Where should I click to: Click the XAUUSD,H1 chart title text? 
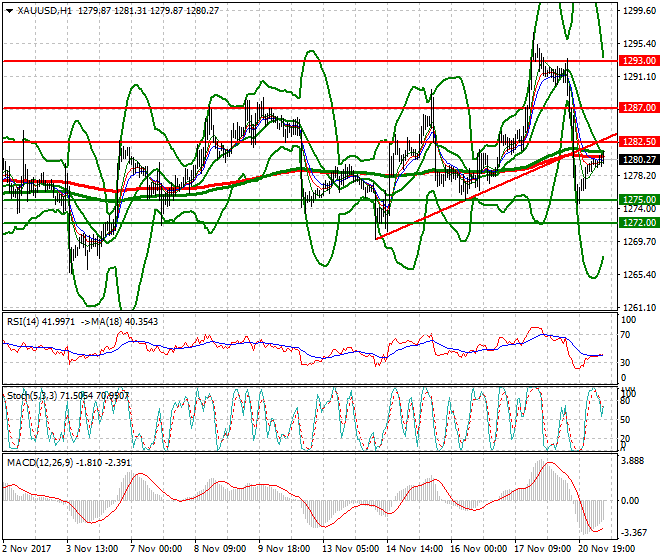44,11
